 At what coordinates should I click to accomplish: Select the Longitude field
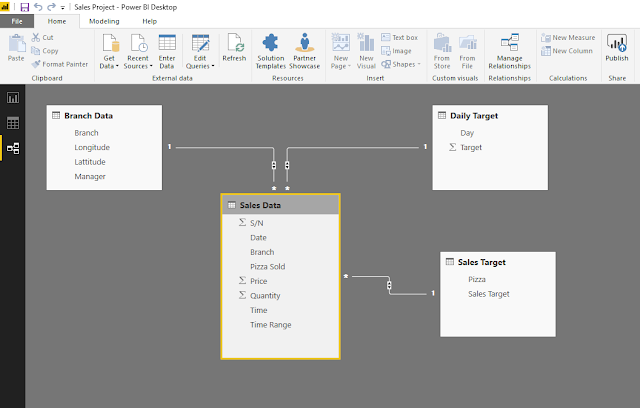pos(92,147)
